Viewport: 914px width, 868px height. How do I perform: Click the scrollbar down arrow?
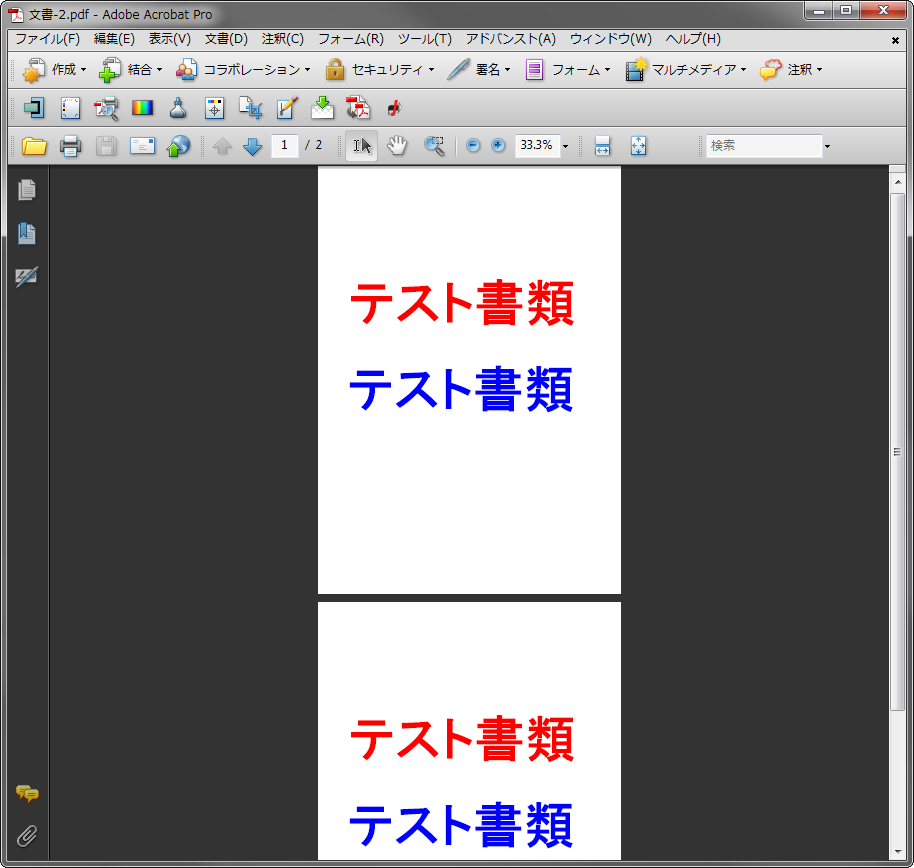[x=898, y=852]
